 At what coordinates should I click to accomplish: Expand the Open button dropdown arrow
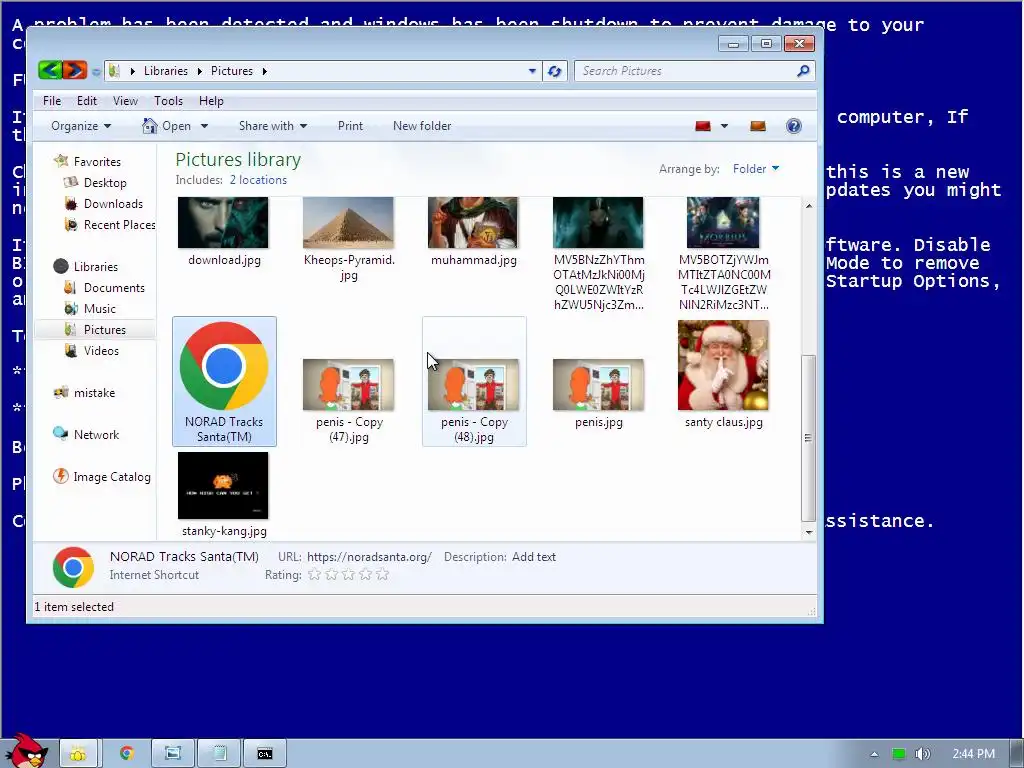[204, 126]
